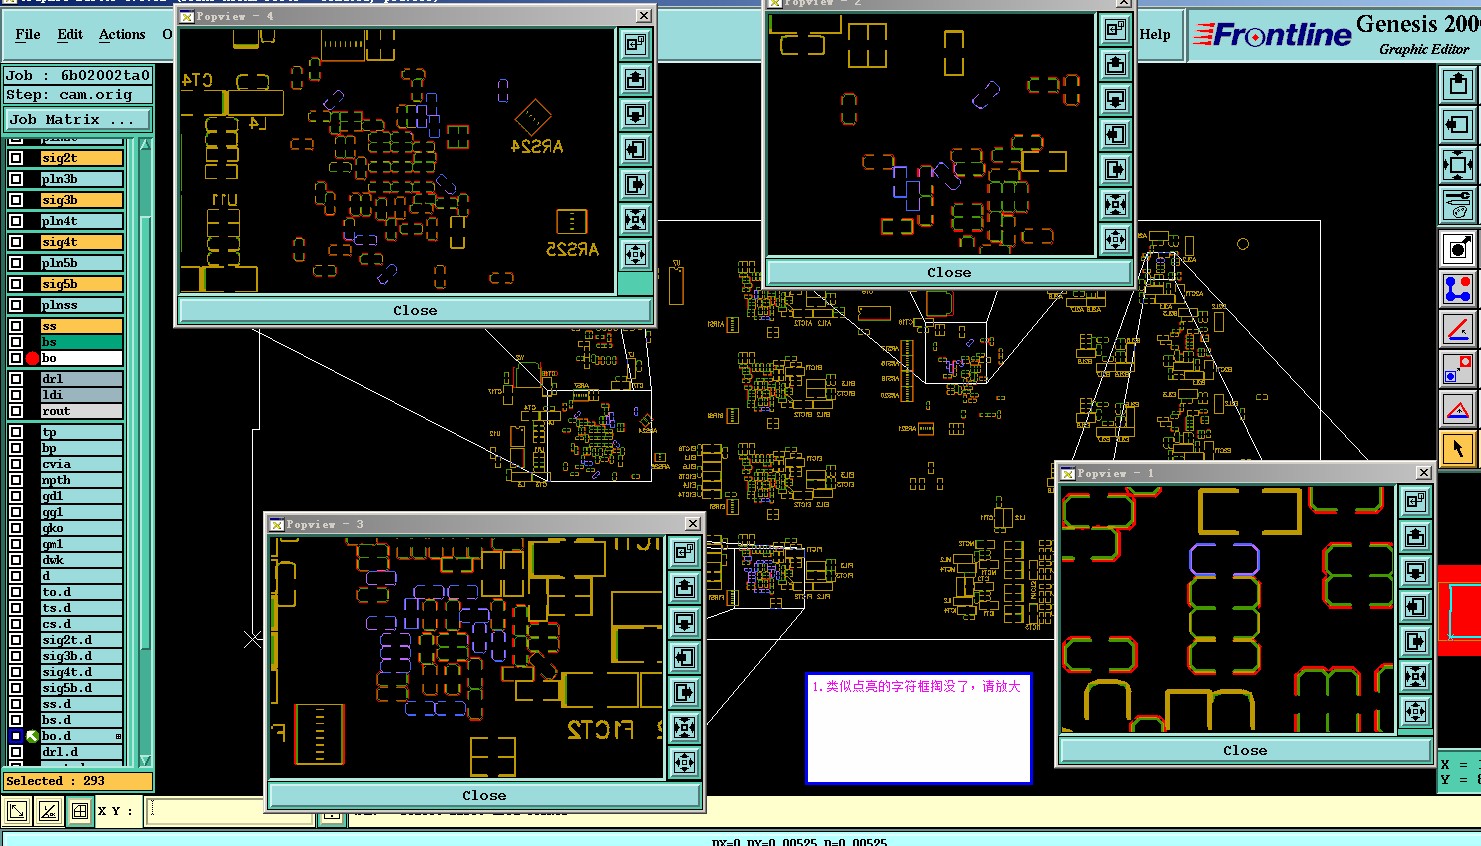Click pan left icon in Popview 4
This screenshot has height=846, width=1481.
(636, 149)
